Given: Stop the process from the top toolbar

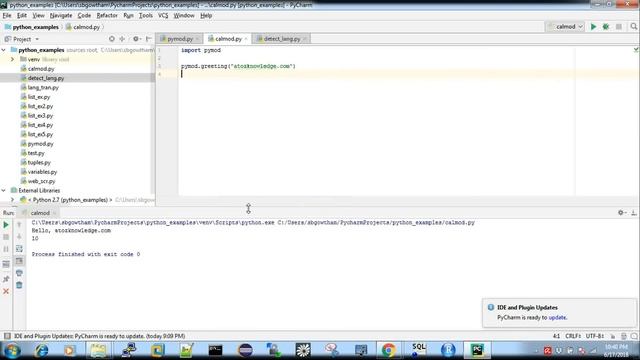Looking at the screenshot, I should pos(619,27).
